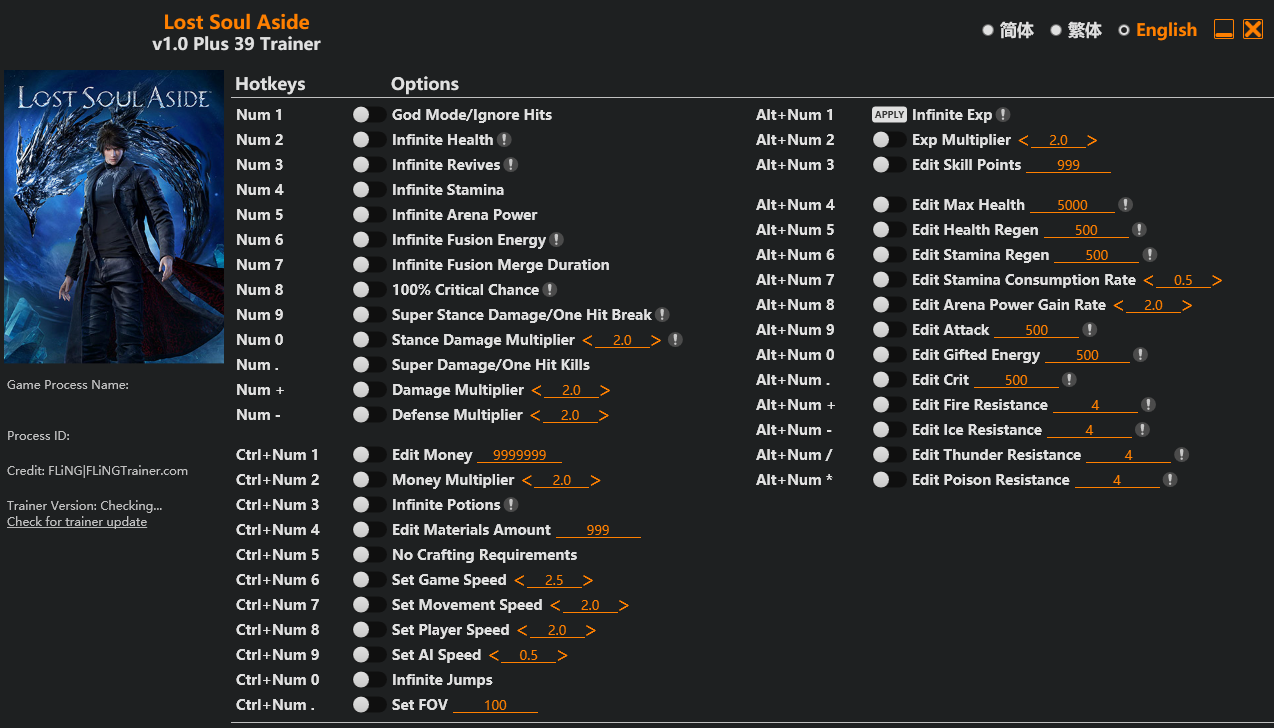The image size is (1274, 728).
Task: Minimize the trainer window
Action: coord(1224,29)
